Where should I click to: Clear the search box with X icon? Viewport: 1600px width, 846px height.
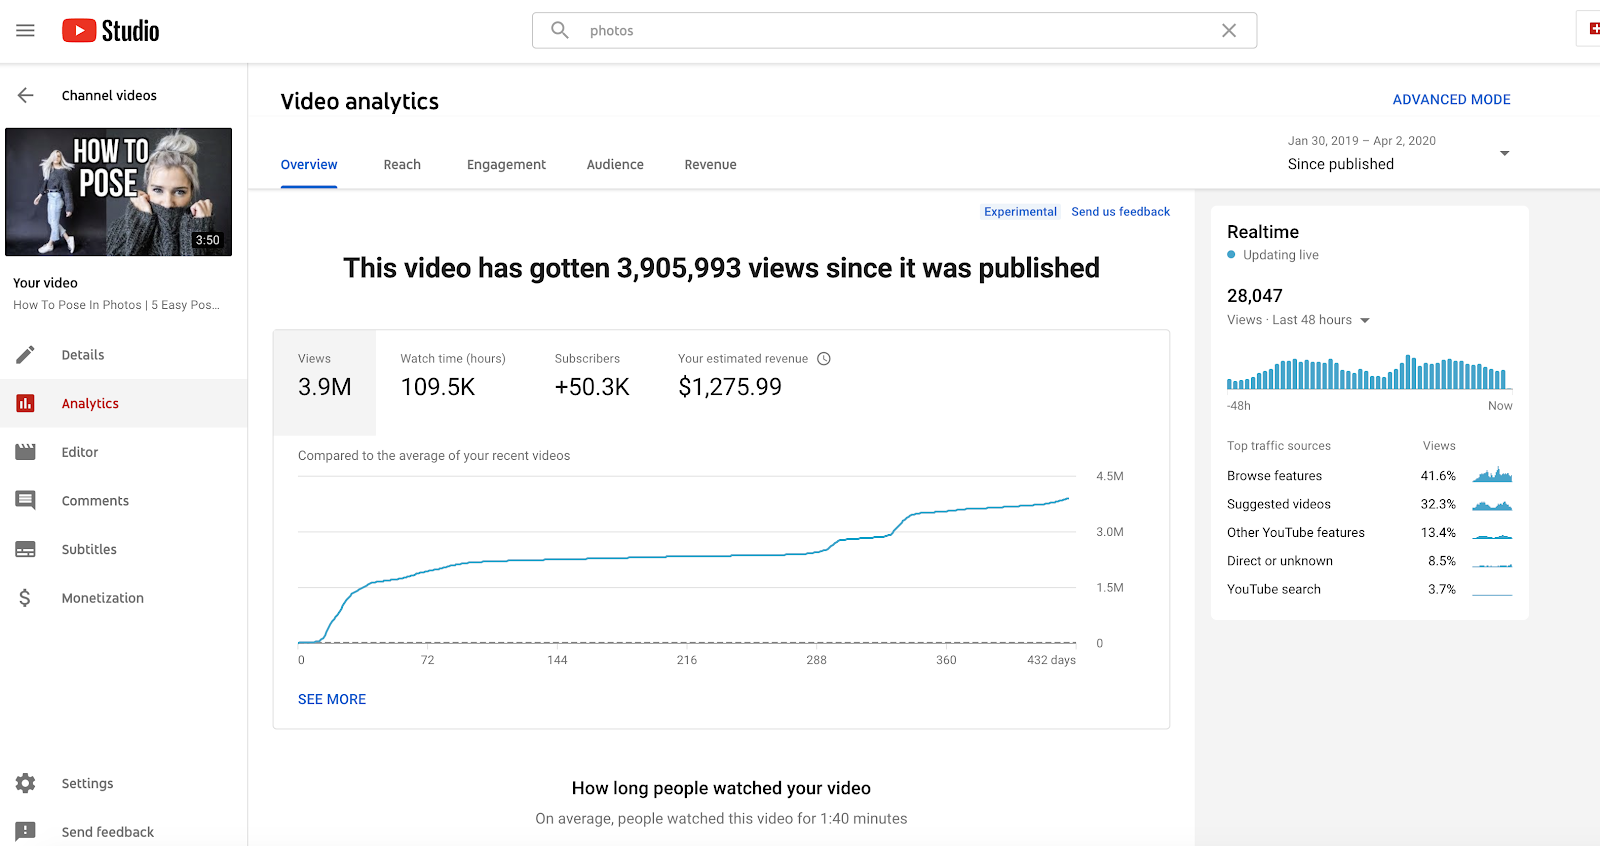[1229, 31]
